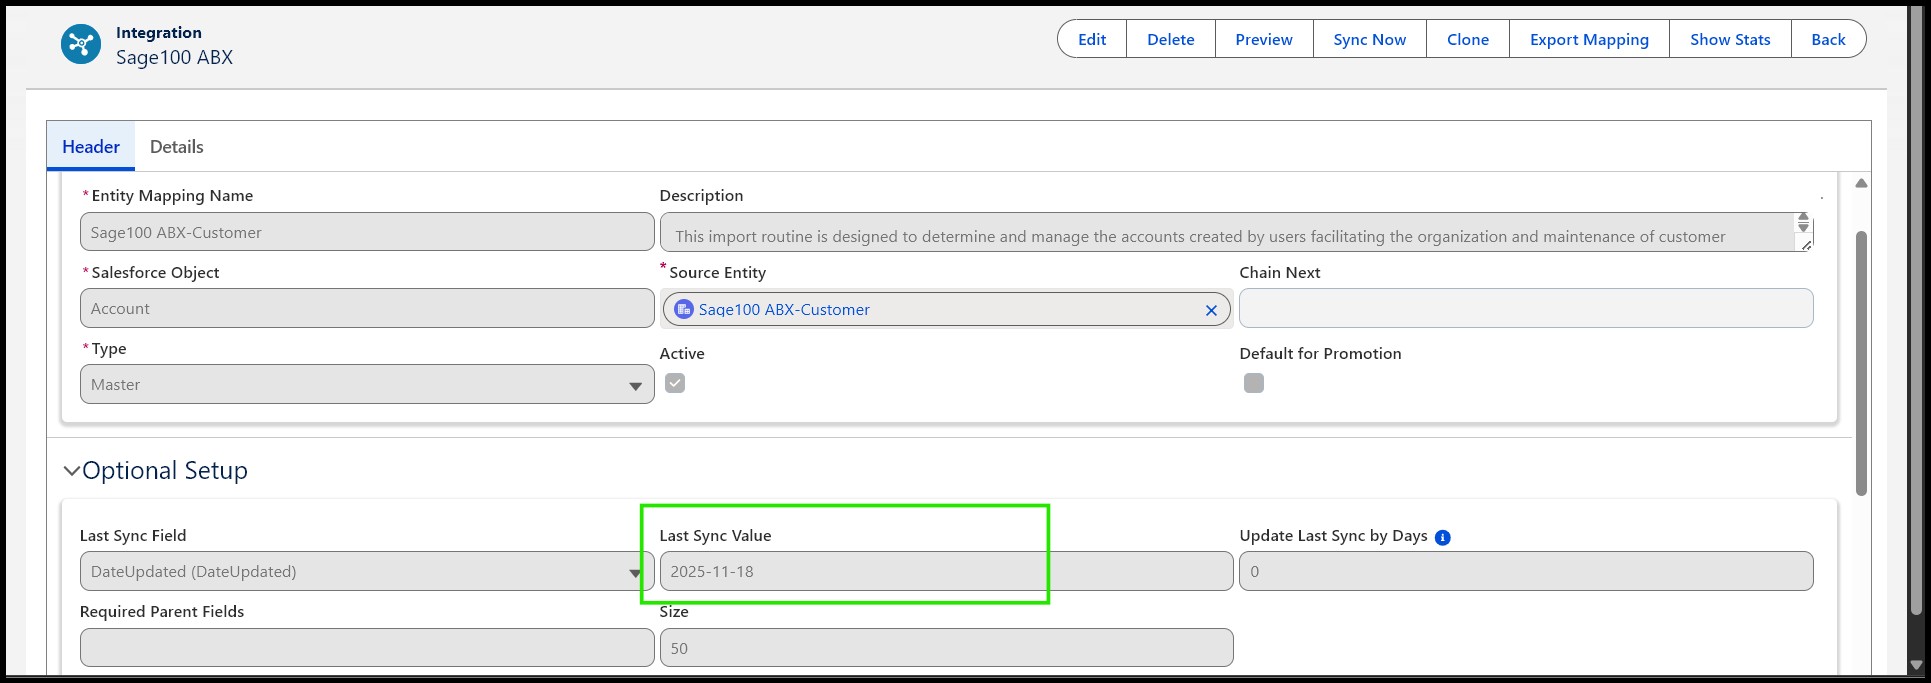1931x683 pixels.
Task: Open the Type dropdown
Action: pos(367,384)
